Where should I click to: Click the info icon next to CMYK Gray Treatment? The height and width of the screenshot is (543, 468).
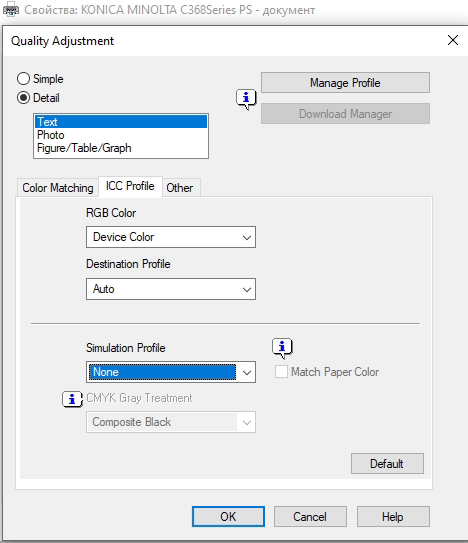coord(72,399)
